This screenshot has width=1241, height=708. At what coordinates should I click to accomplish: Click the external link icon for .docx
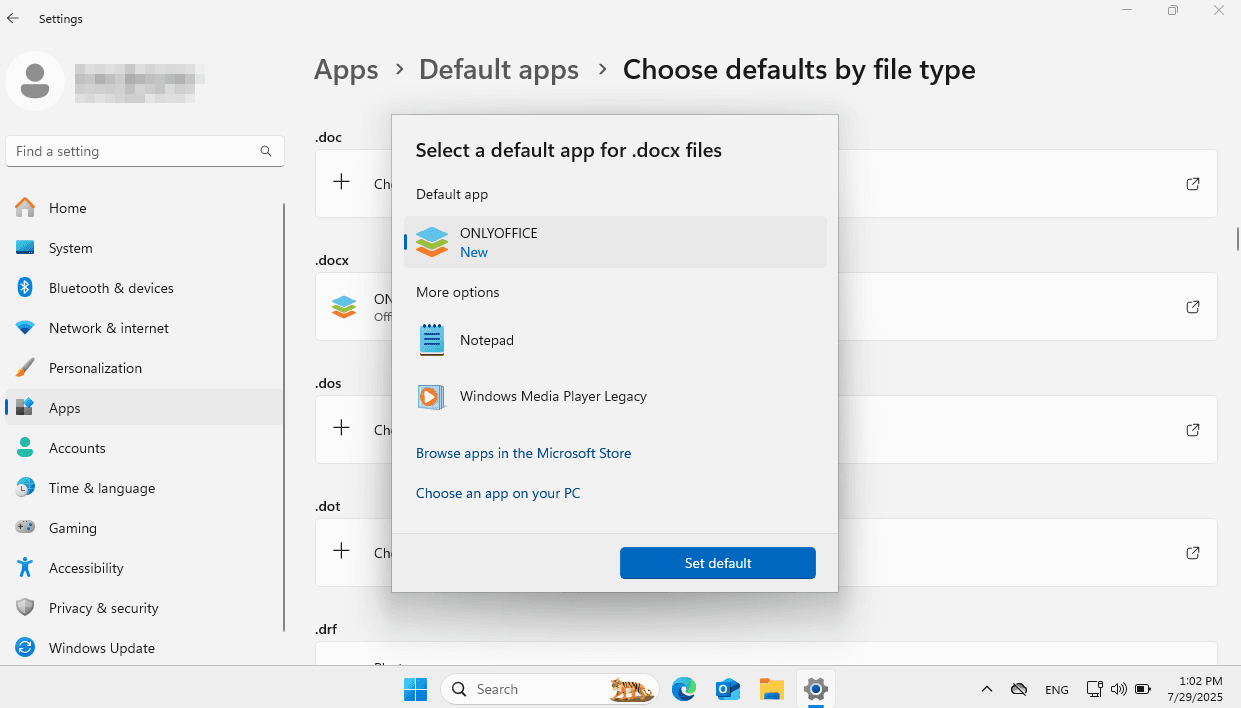[1192, 307]
